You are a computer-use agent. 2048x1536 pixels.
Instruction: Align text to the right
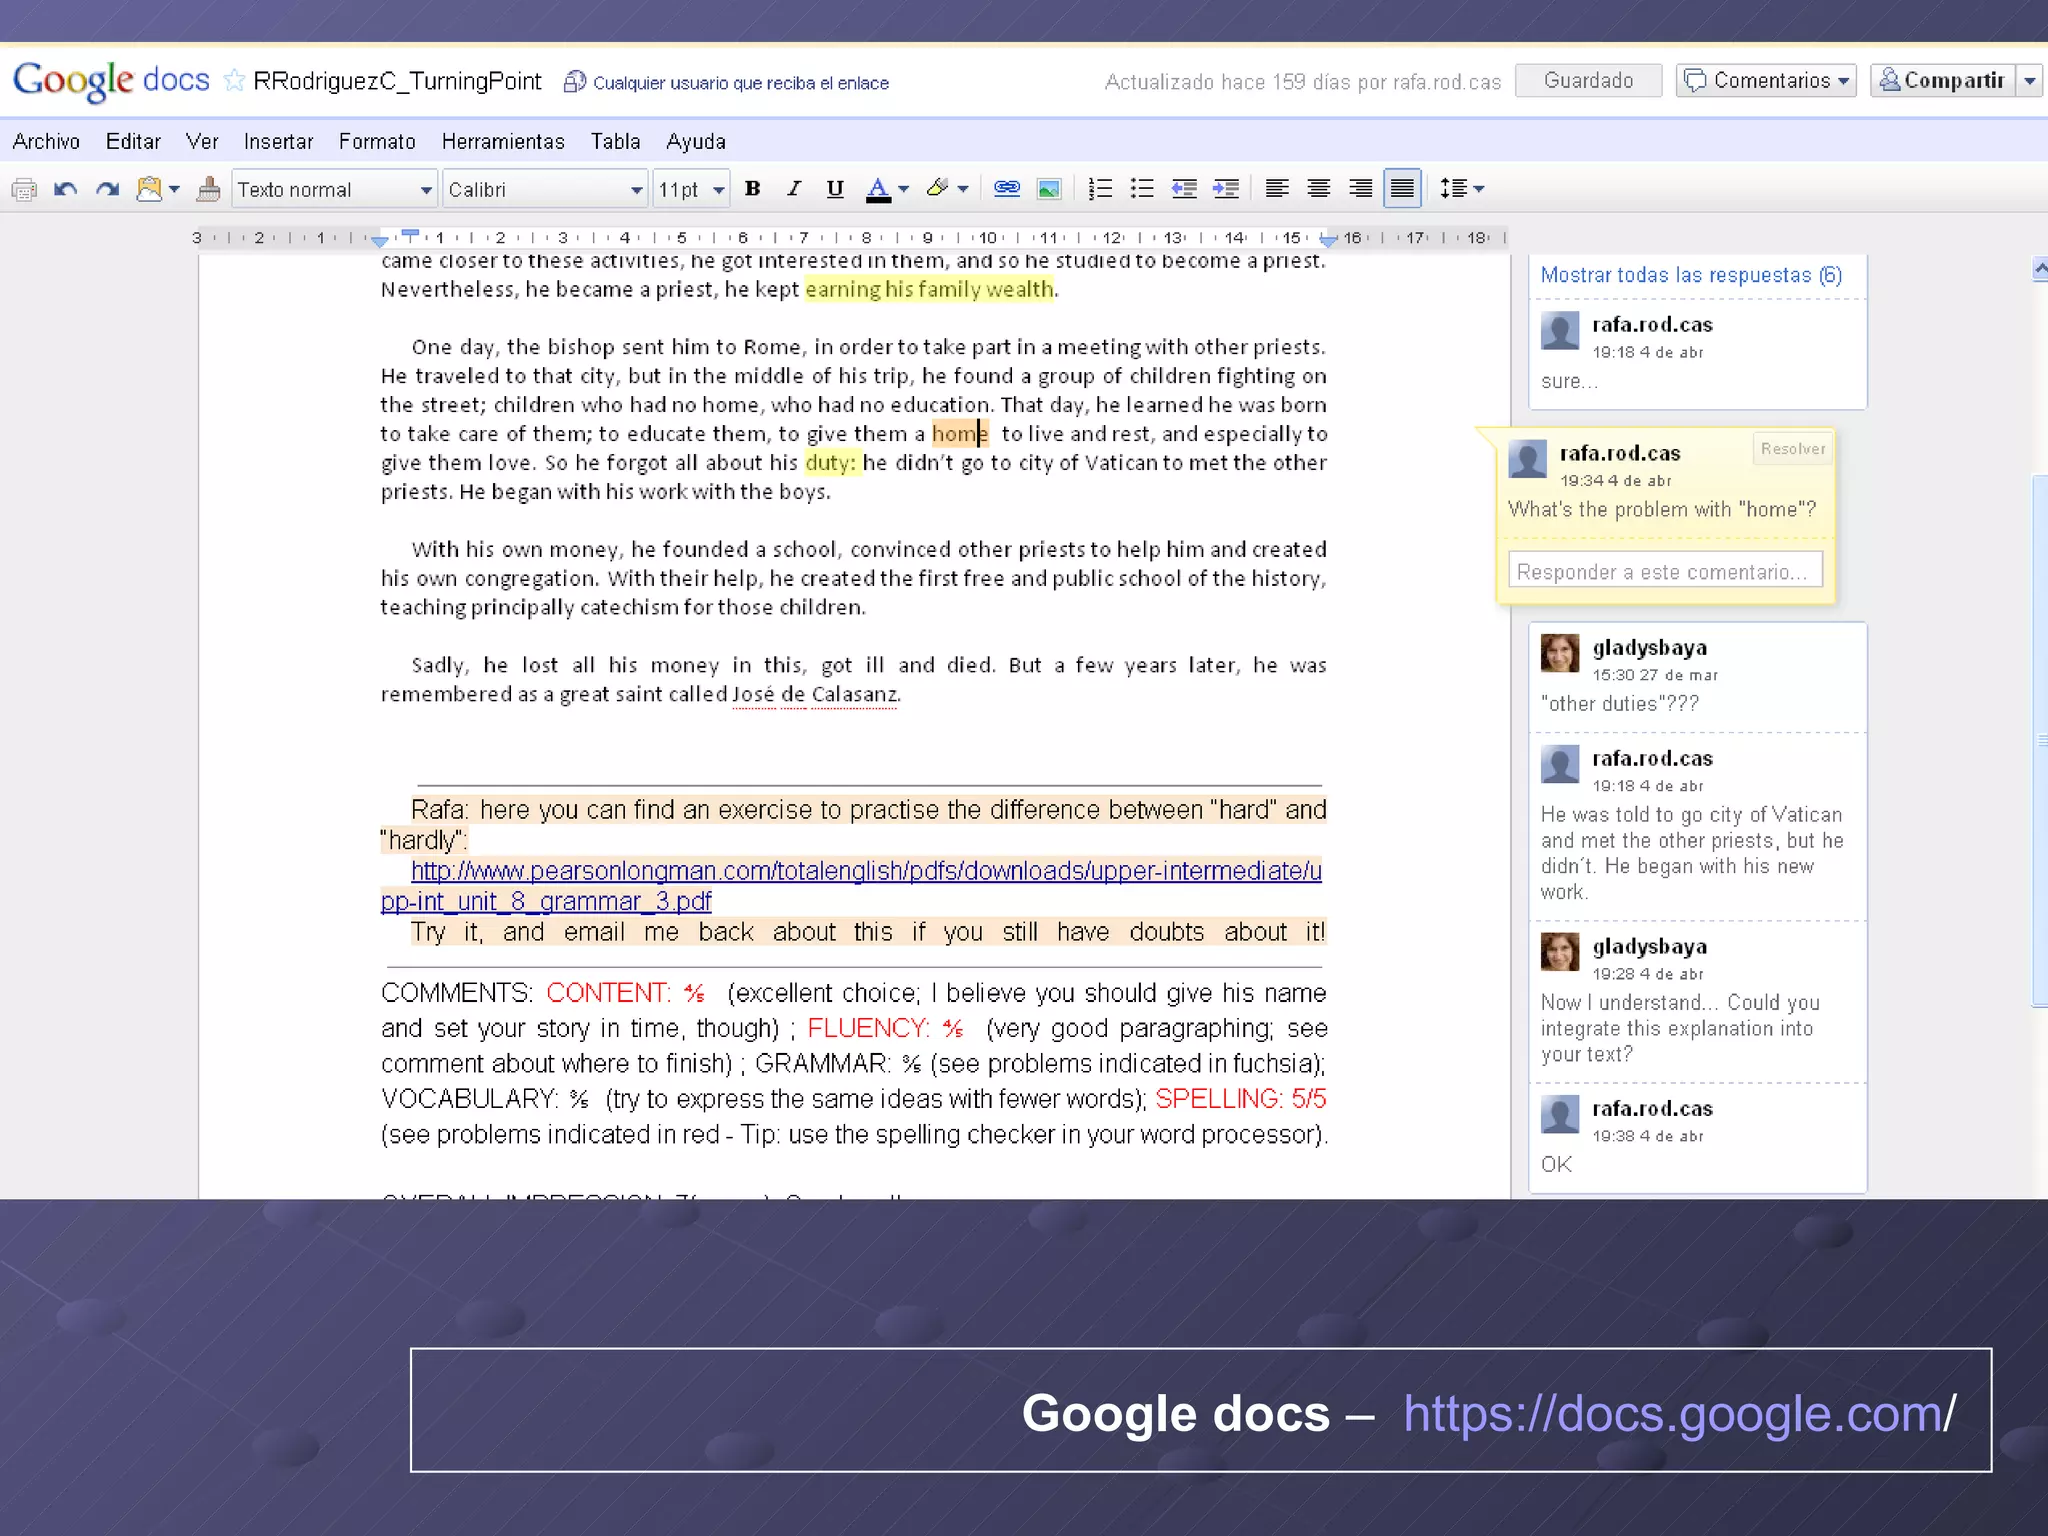click(1361, 189)
